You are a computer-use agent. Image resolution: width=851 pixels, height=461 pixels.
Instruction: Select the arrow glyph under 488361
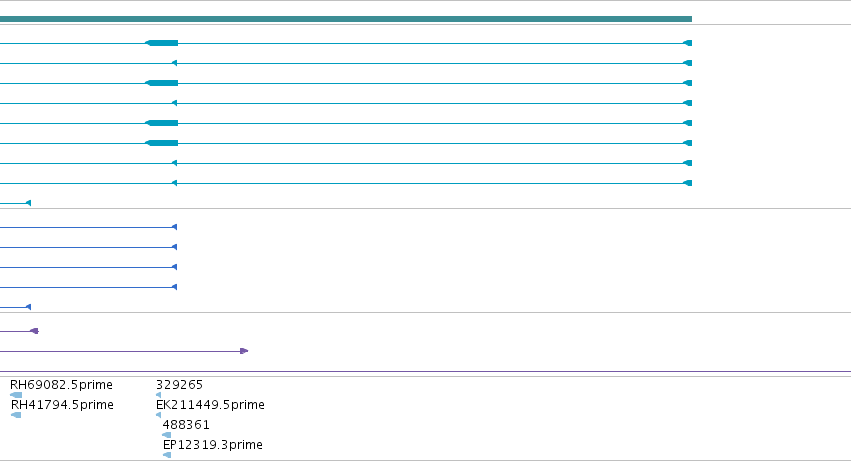point(167,435)
